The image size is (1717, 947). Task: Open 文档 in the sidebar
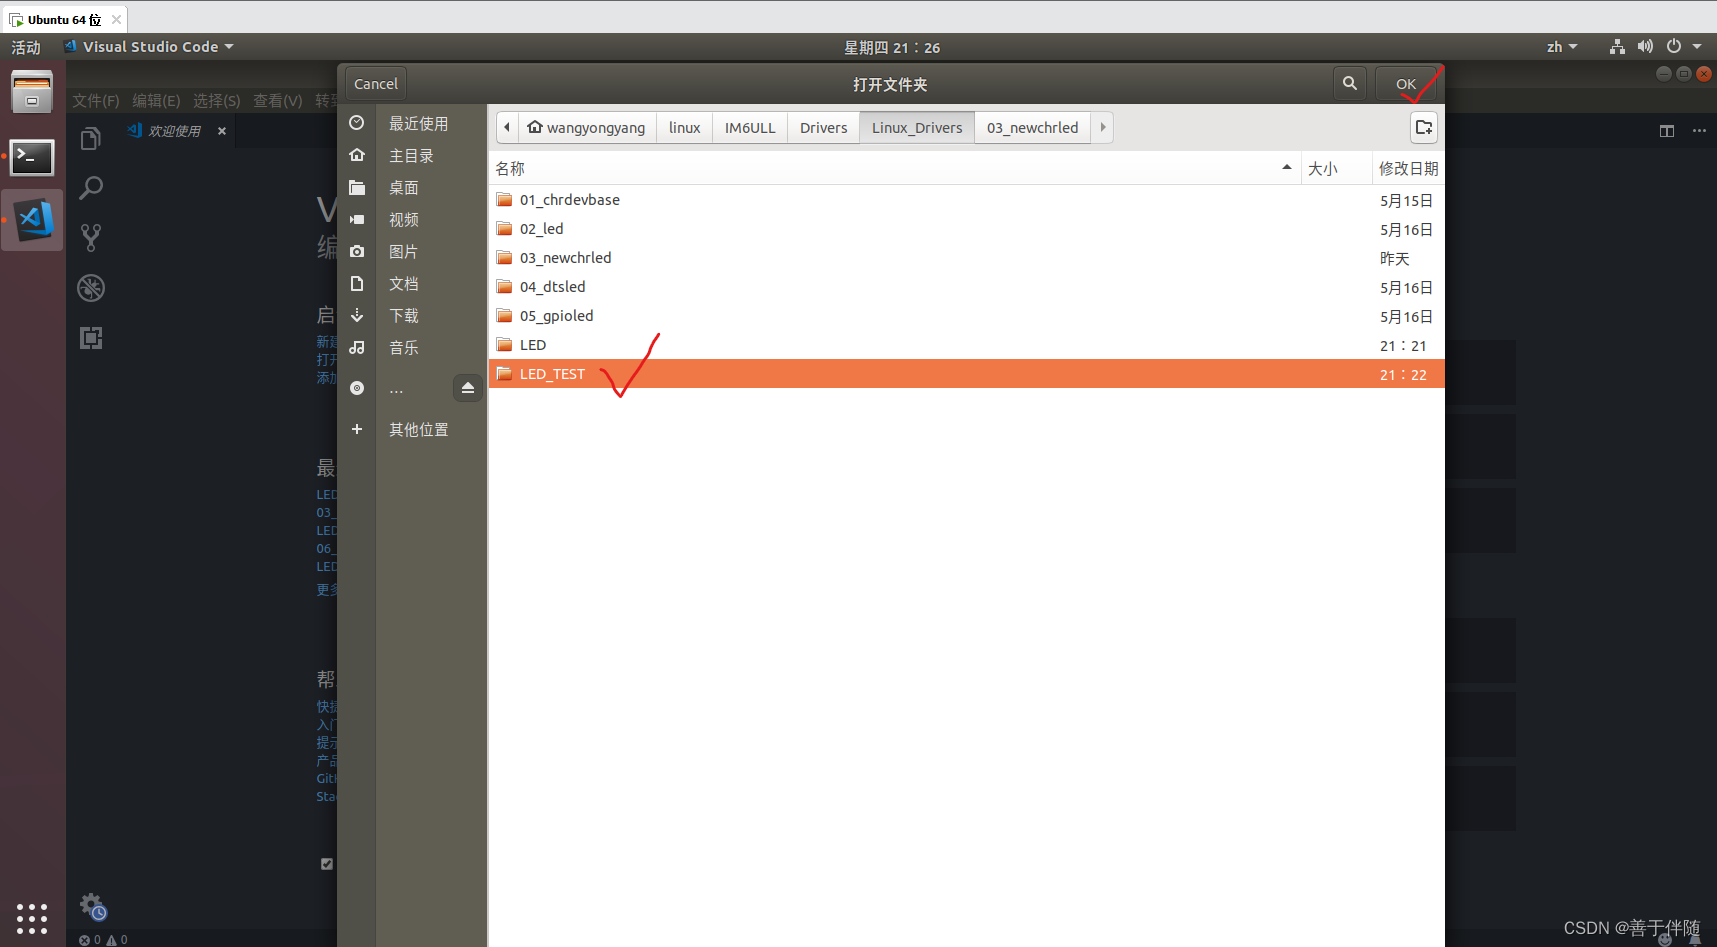tap(412, 283)
